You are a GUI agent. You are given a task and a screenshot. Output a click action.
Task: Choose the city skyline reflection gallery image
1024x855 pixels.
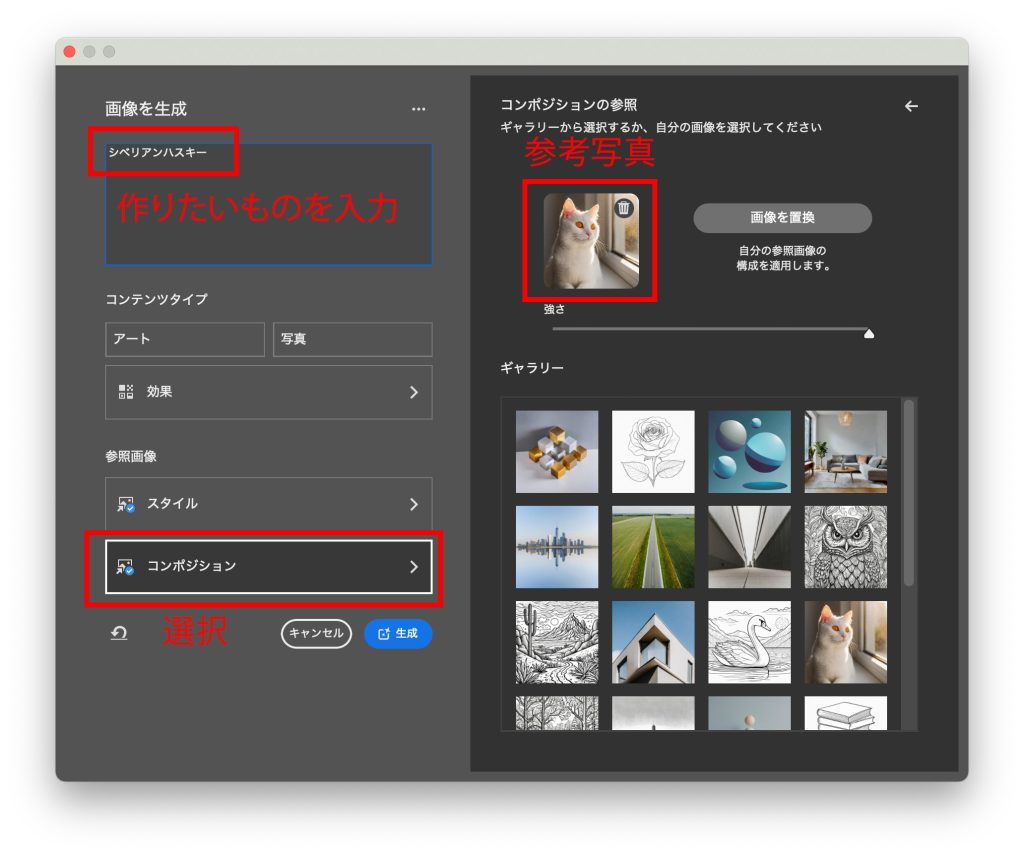[x=556, y=547]
